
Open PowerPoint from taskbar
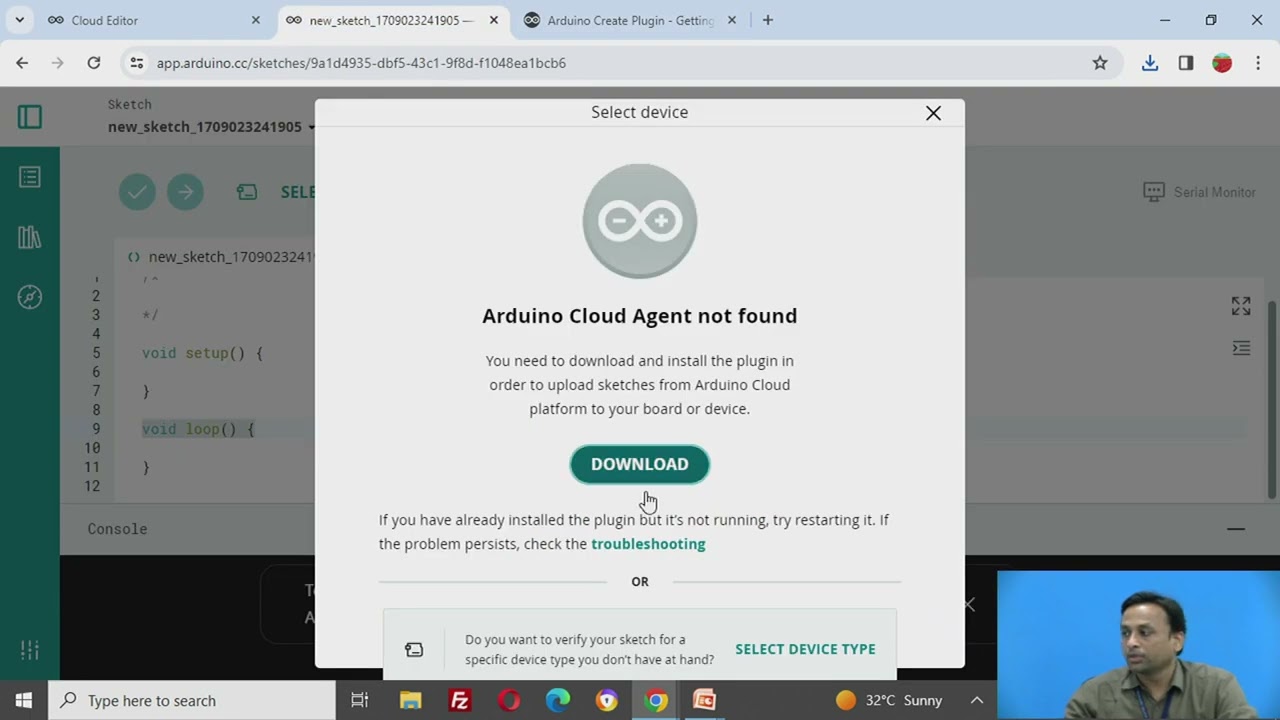coord(705,700)
